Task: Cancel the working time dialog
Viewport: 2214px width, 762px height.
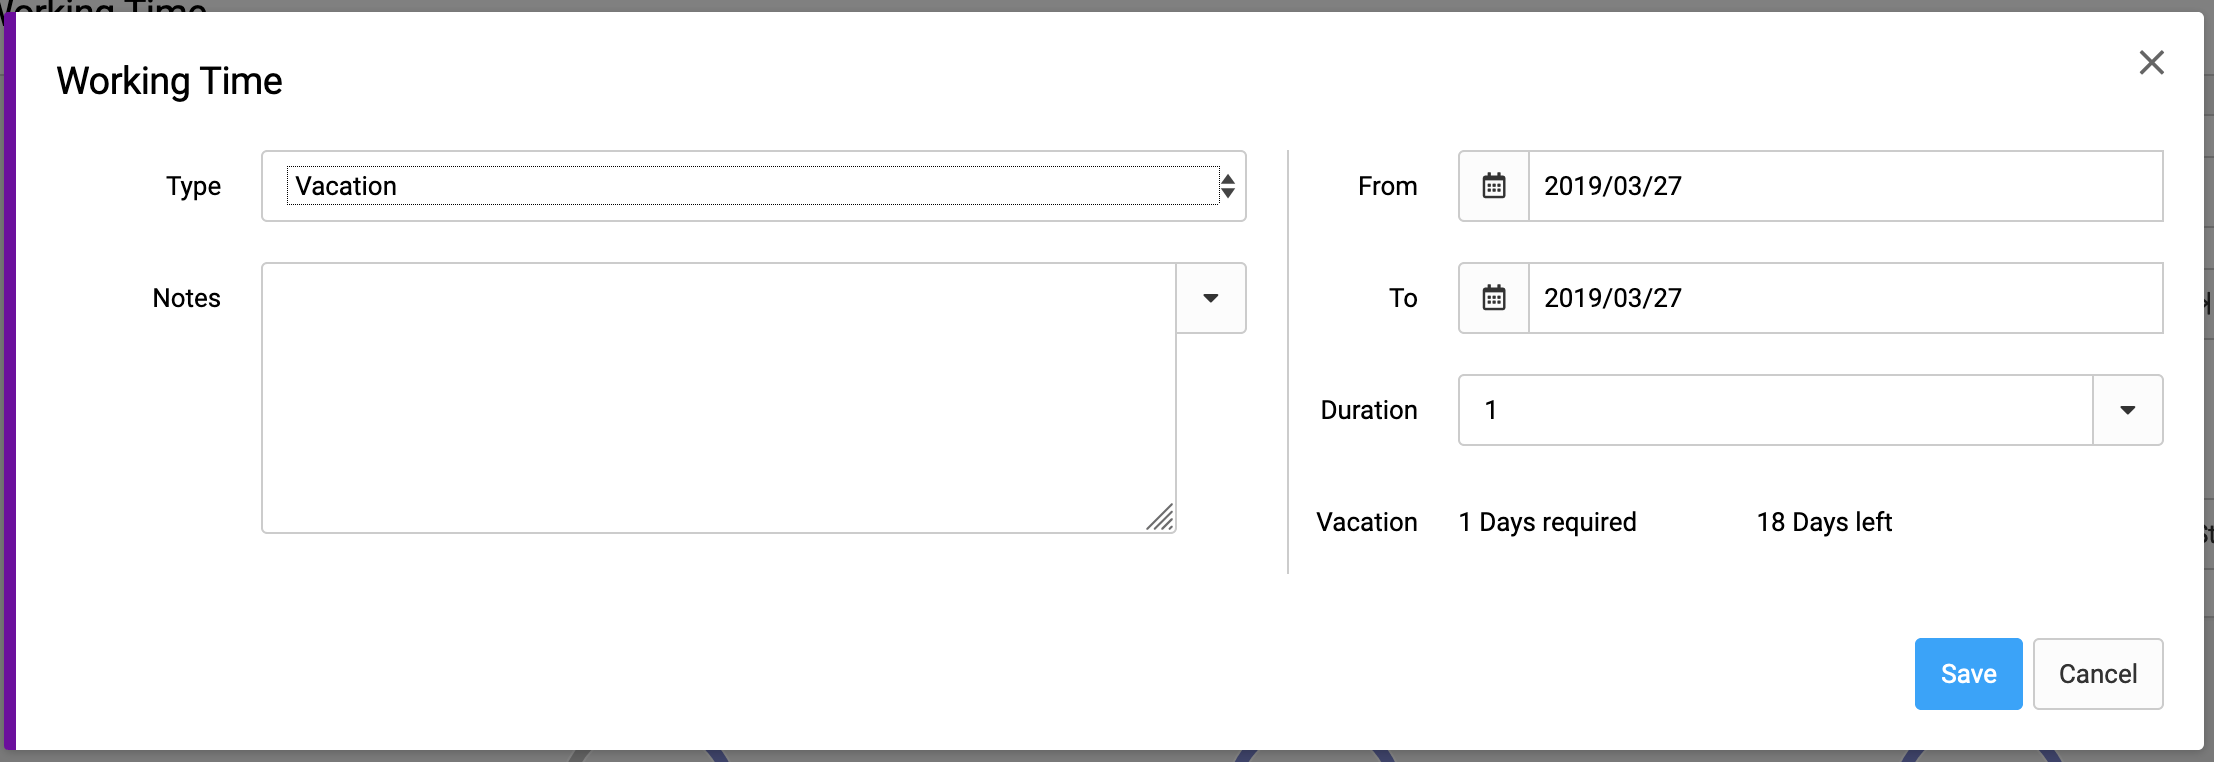Action: click(2098, 674)
